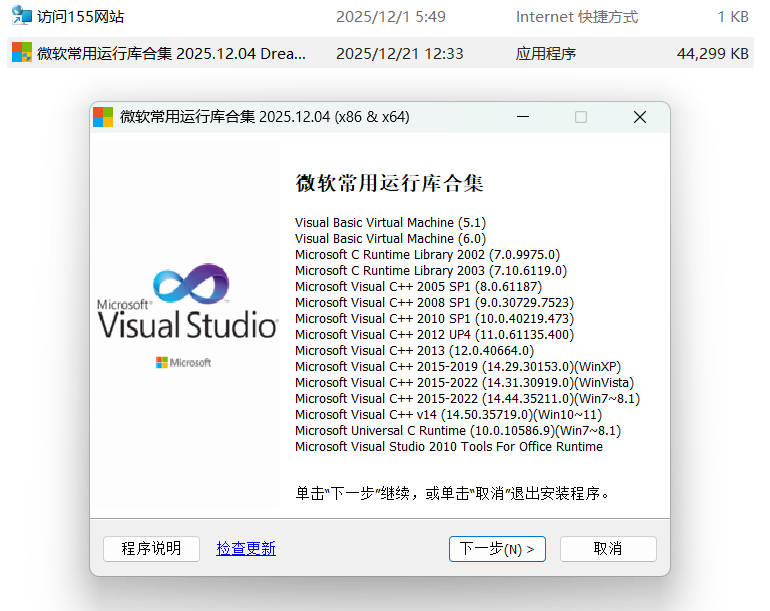Click the Visual Studio infinity logo
The height and width of the screenshot is (611, 770).
coord(190,285)
